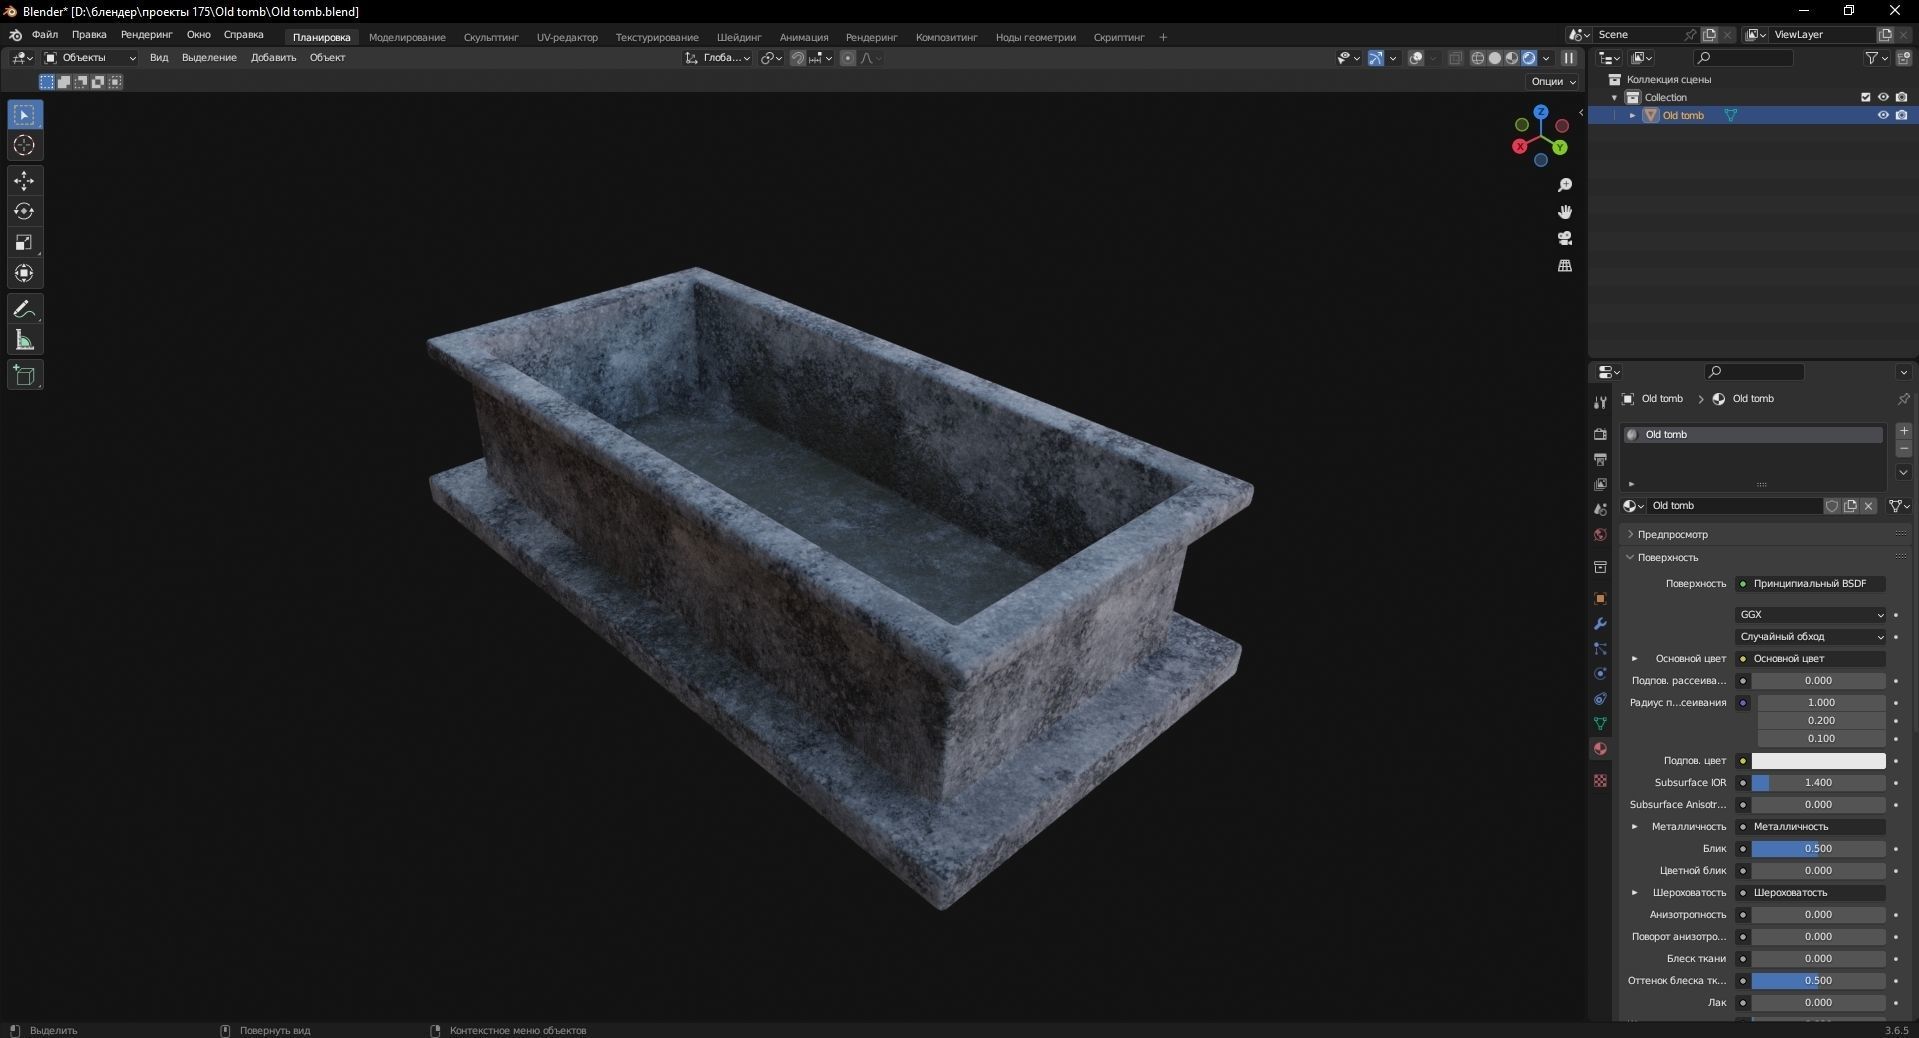Screen dimensions: 1919x1038
Task: Switch to Solid viewport shading
Action: coord(1495,58)
